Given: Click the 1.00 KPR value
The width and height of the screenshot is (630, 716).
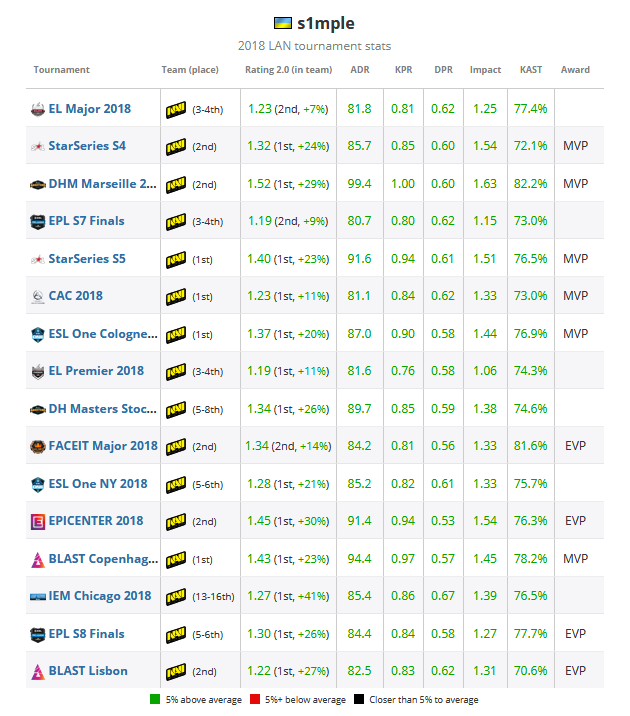Looking at the screenshot, I should [x=403, y=184].
